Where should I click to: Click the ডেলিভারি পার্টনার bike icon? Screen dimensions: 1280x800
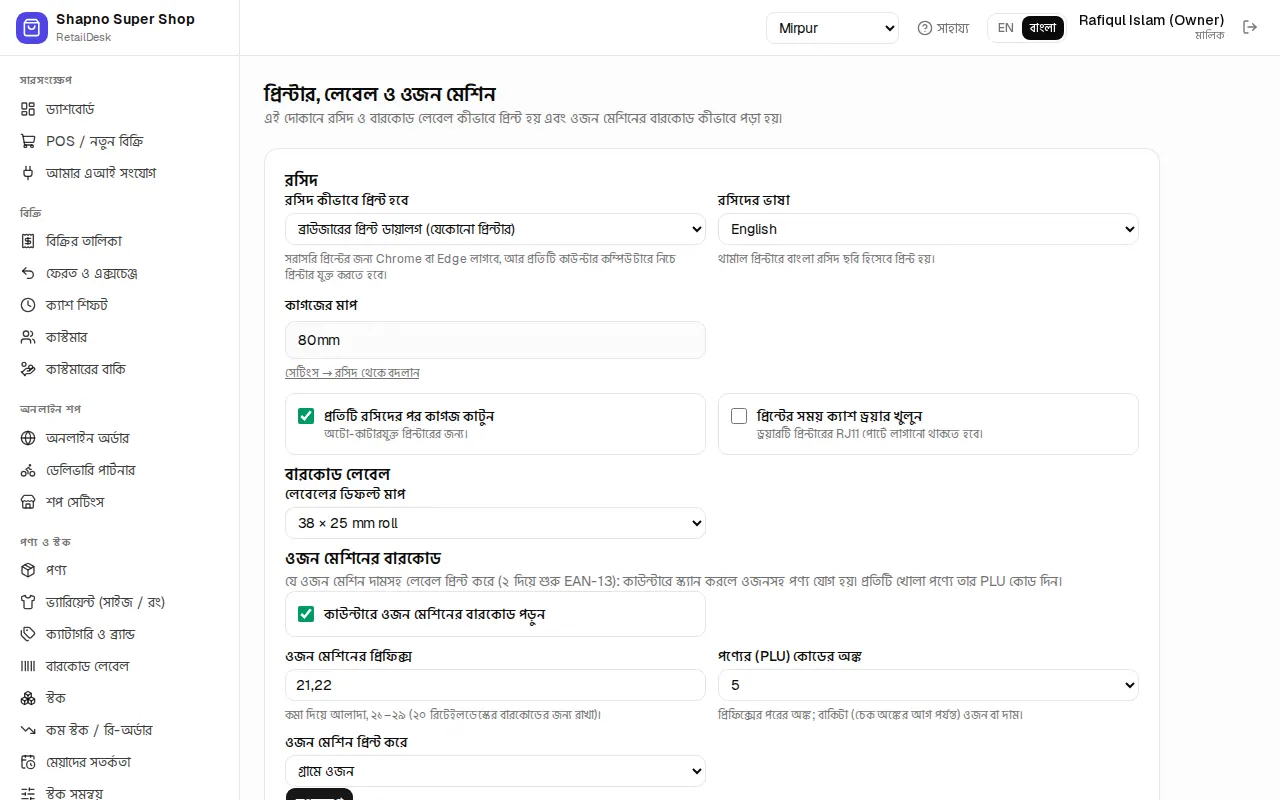tap(28, 470)
